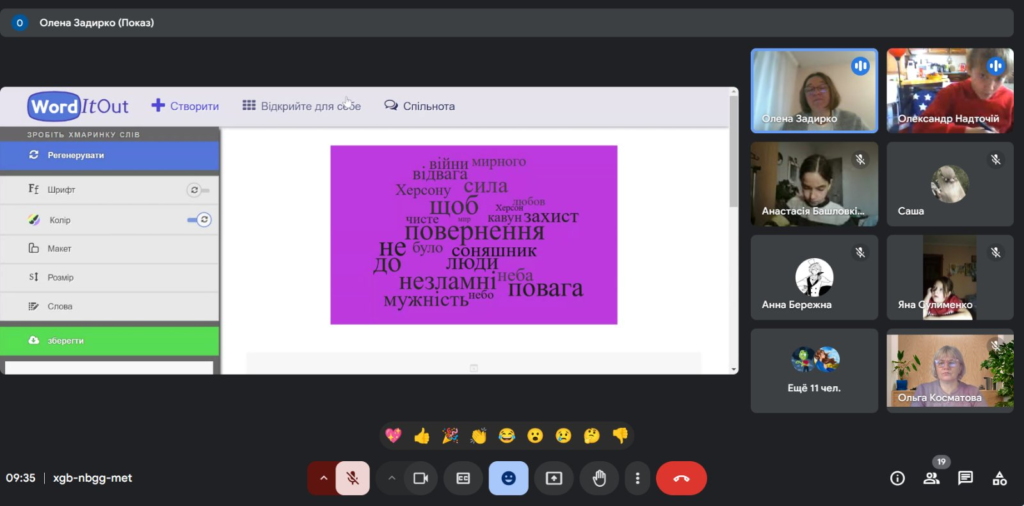
Task: Turn on closed captions
Action: click(x=463, y=478)
